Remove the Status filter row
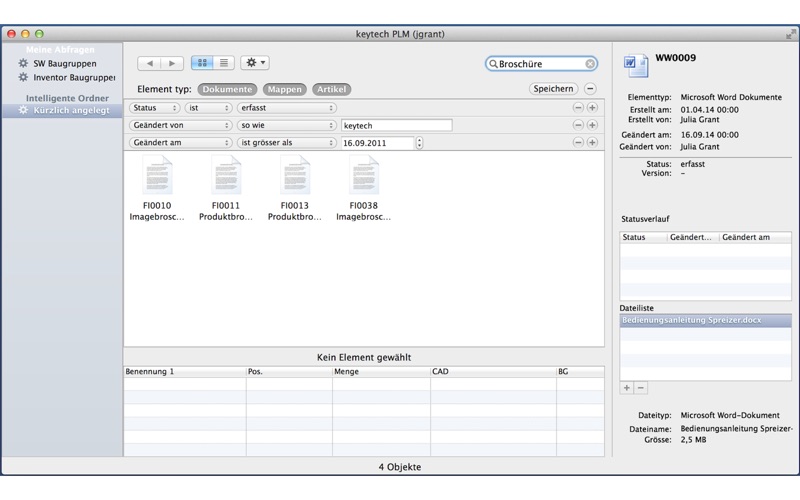Screen dimensions: 800x500 click(x=578, y=108)
